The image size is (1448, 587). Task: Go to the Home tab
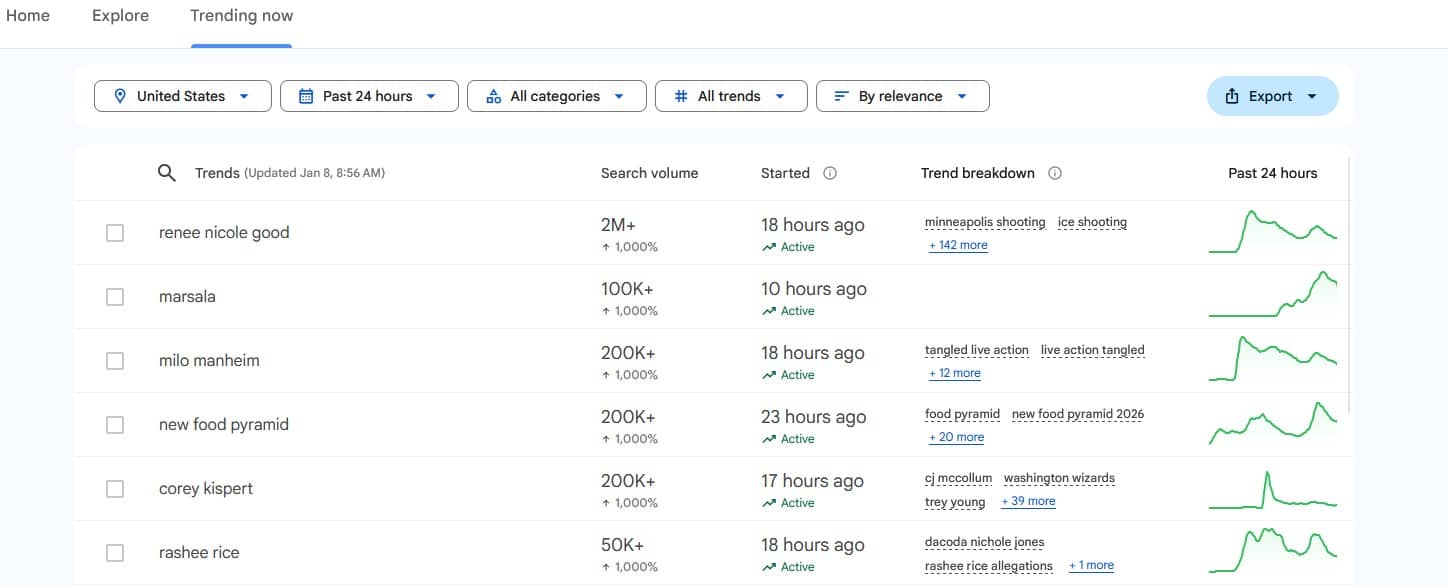[x=28, y=16]
